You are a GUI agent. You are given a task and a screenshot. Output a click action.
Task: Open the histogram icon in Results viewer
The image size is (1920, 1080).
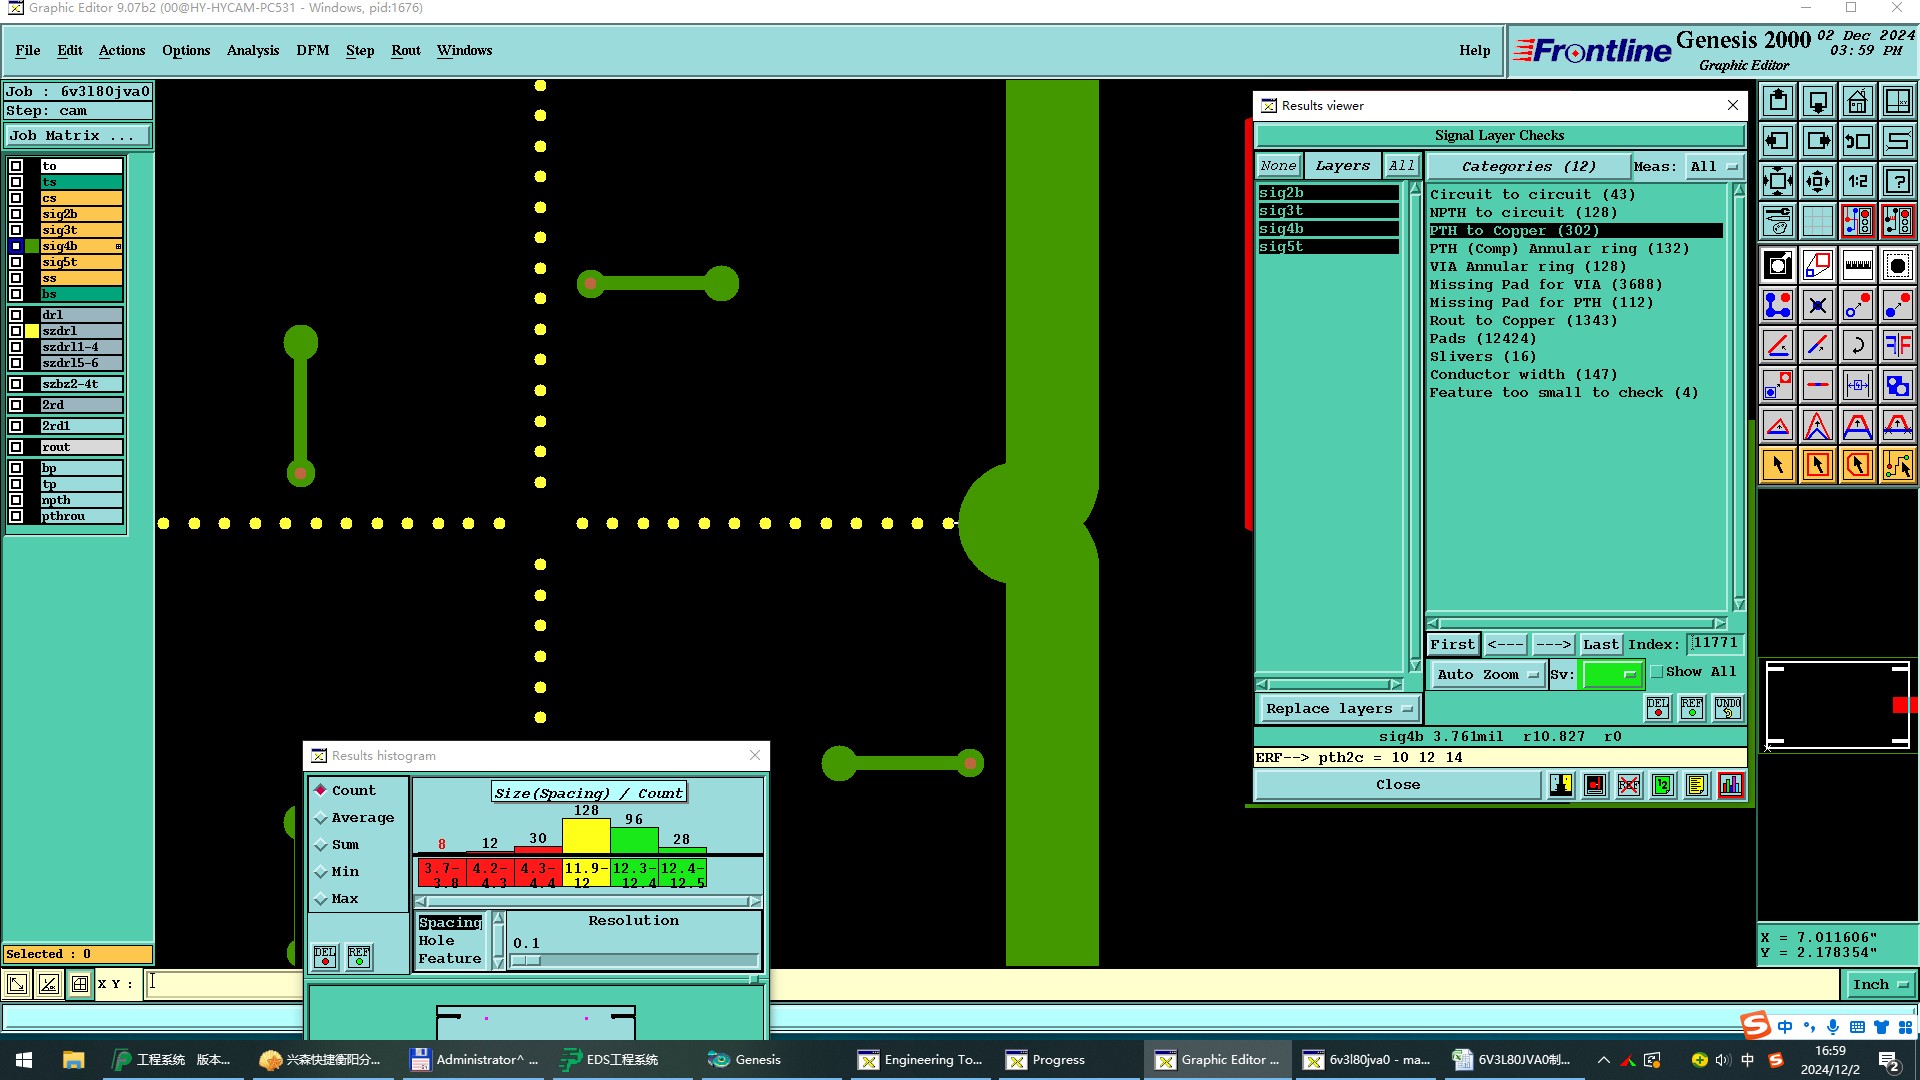tap(1730, 785)
